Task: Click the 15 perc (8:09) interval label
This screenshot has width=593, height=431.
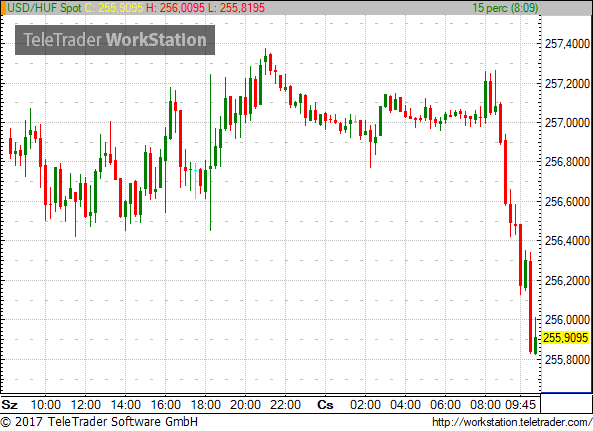Action: 505,8
